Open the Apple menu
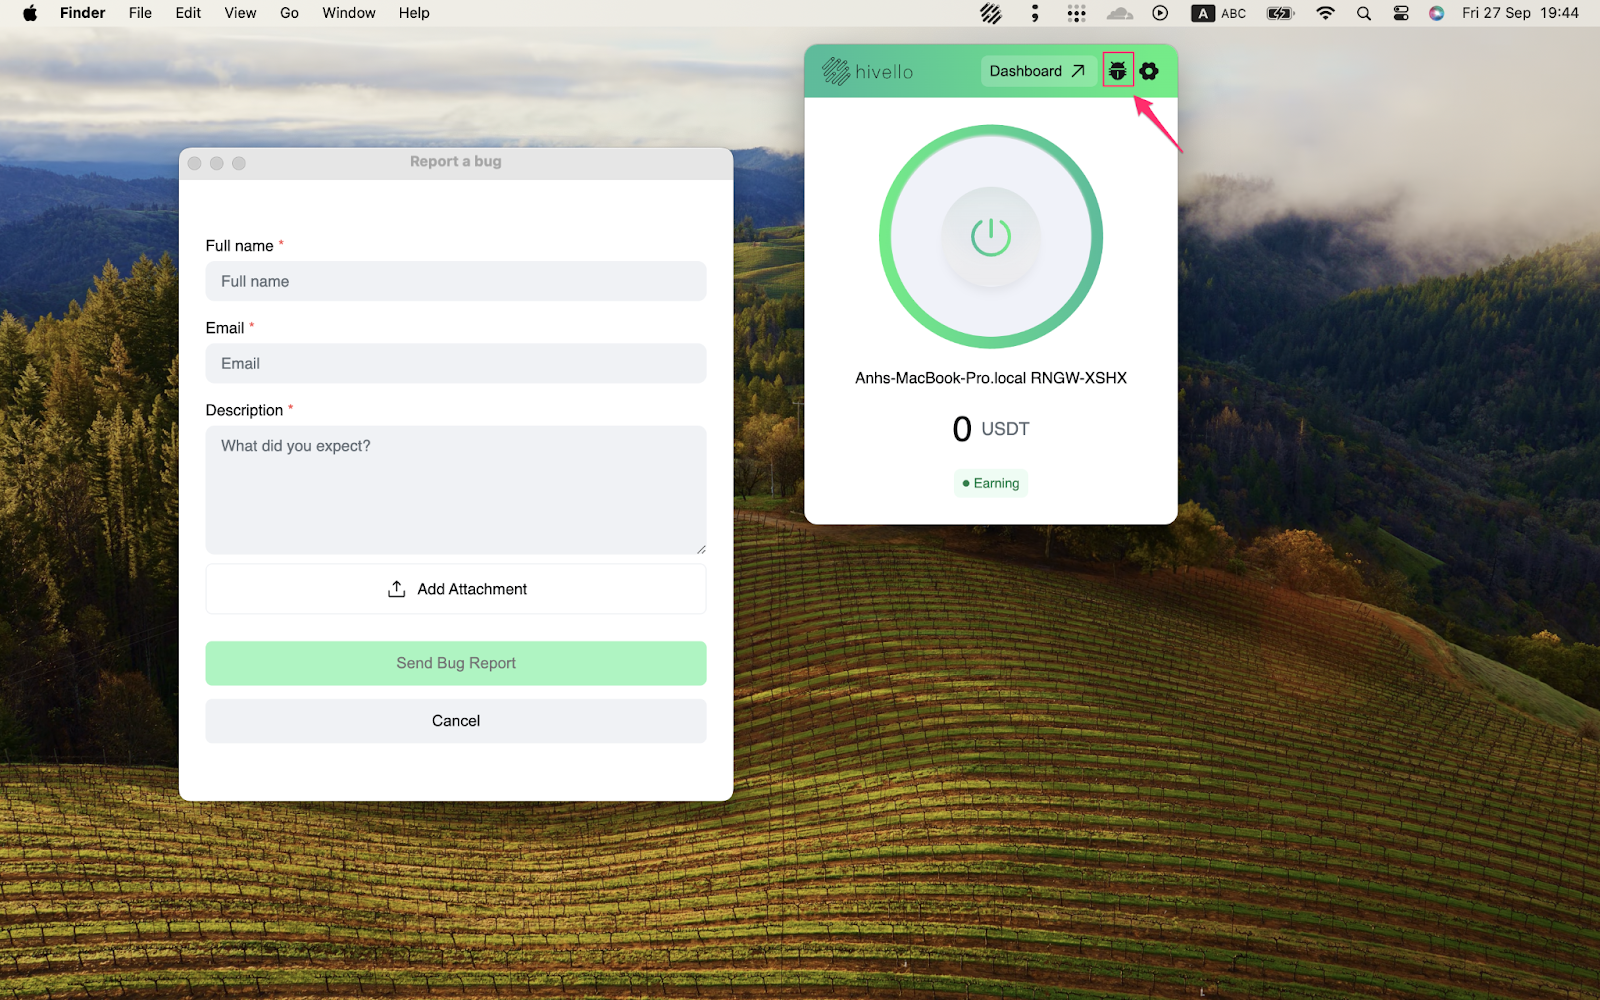The width and height of the screenshot is (1600, 1000). pyautogui.click(x=30, y=13)
